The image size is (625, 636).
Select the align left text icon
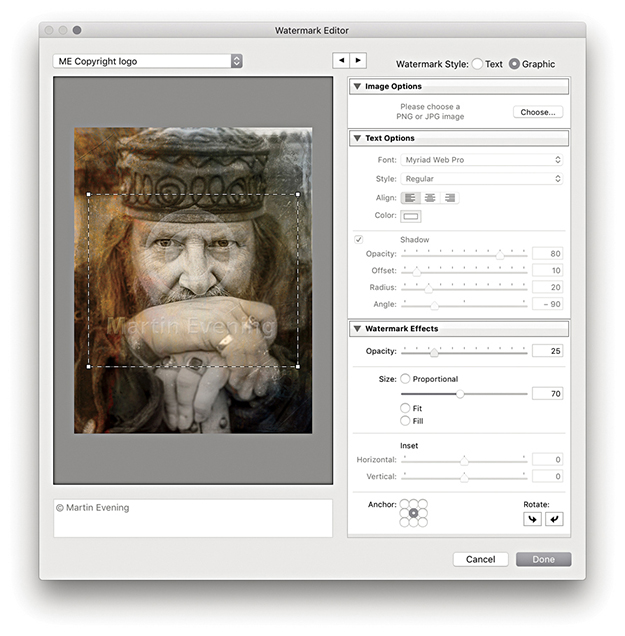(410, 198)
